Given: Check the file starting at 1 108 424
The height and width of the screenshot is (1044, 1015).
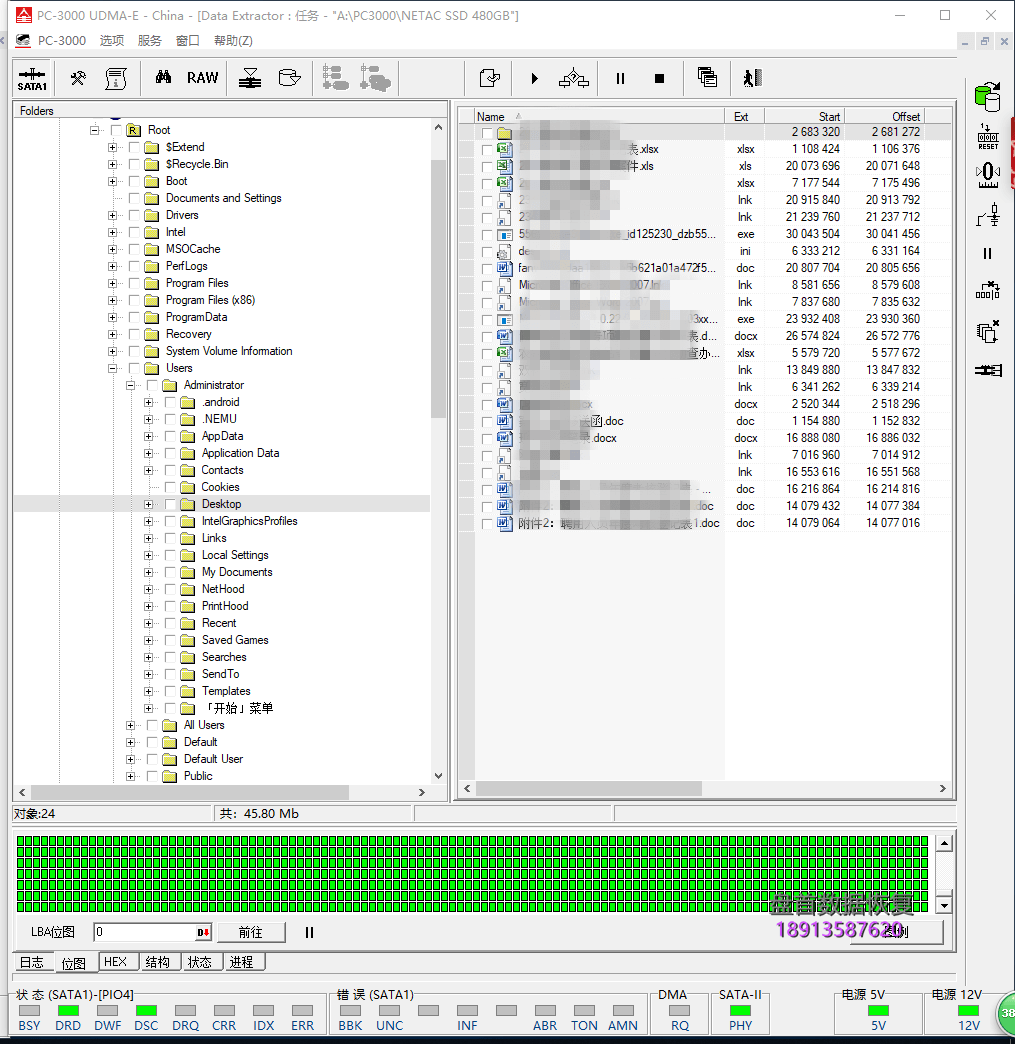Looking at the screenshot, I should click(x=487, y=150).
